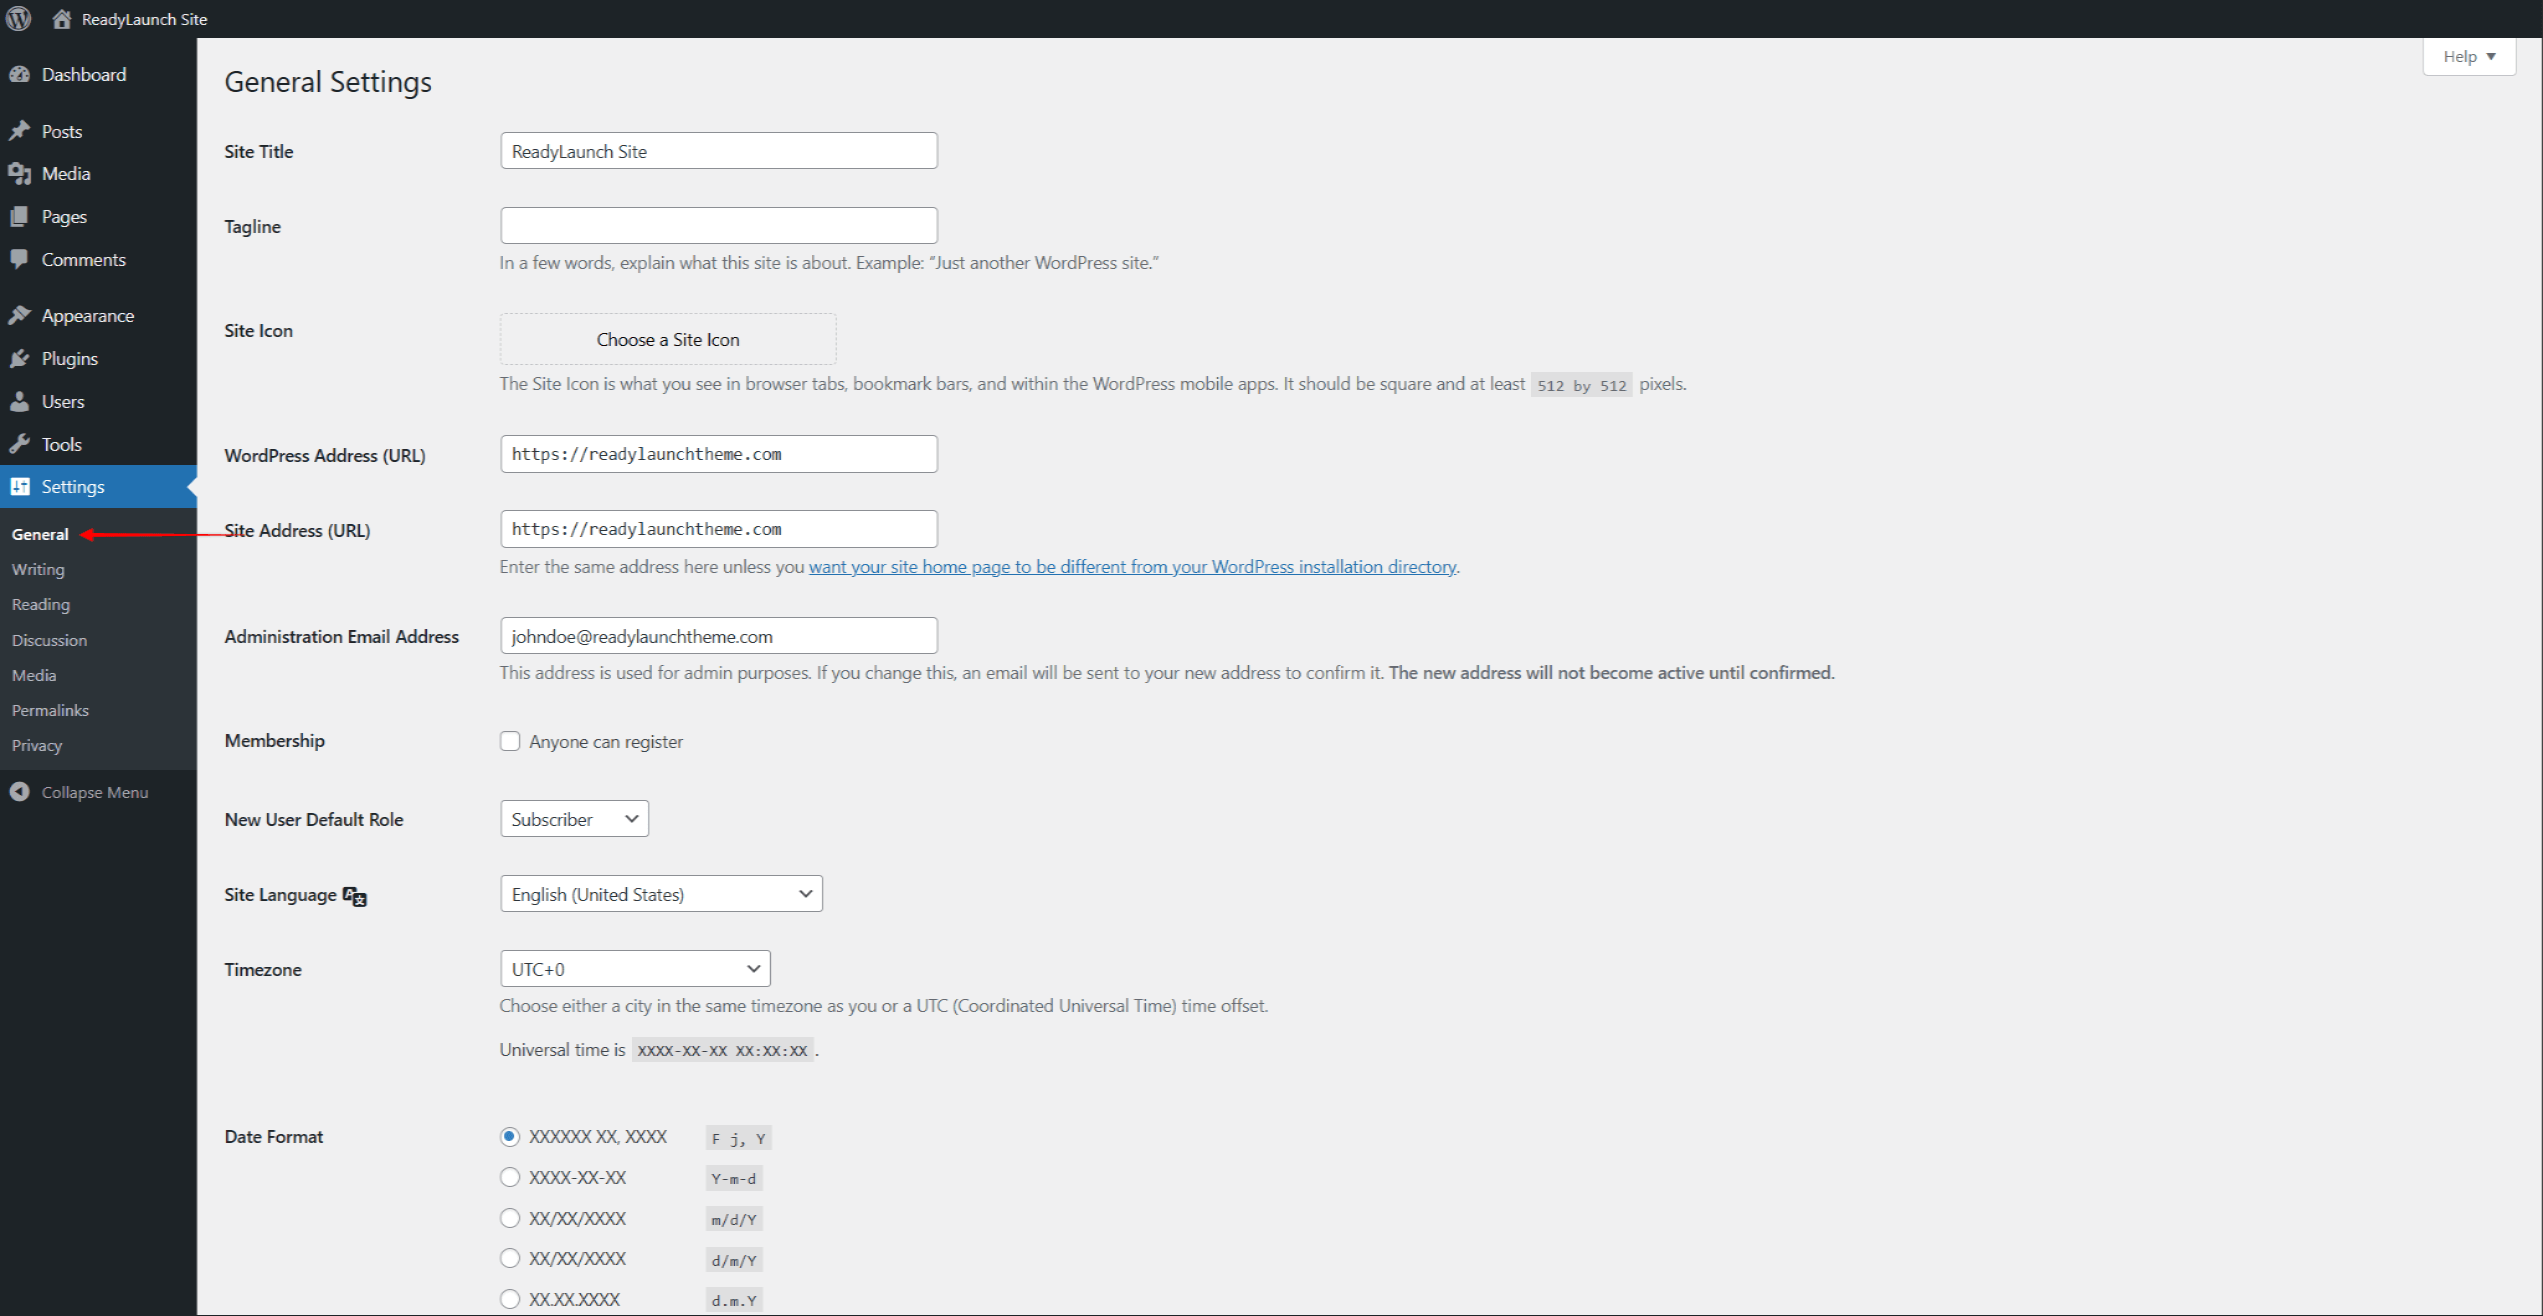Click the WordPress logo icon

[19, 18]
